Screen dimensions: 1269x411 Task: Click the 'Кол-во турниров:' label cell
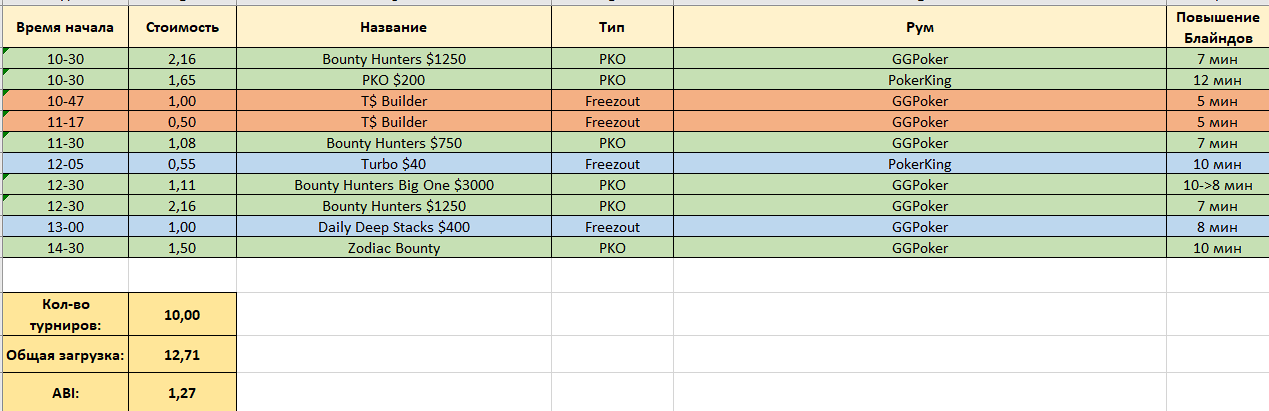pyautogui.click(x=65, y=314)
